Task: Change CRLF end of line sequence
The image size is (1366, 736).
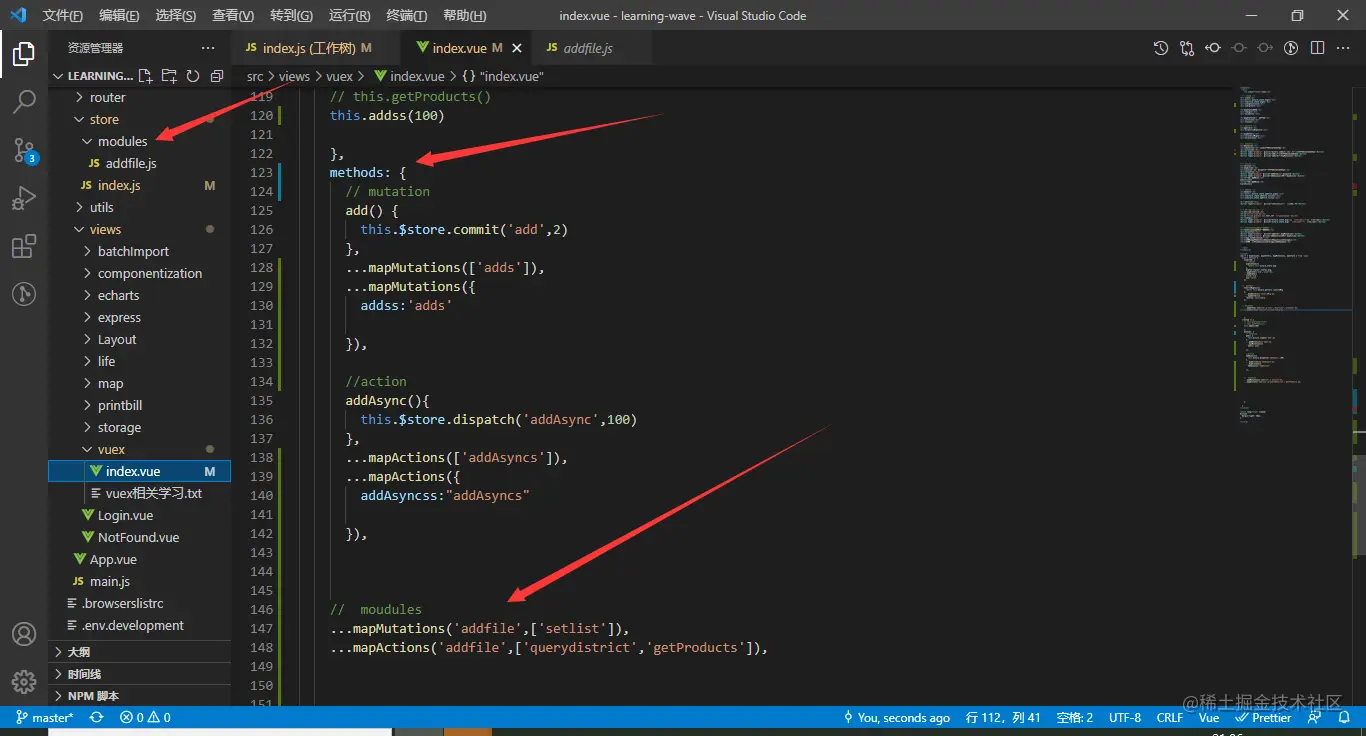Action: coord(1170,717)
